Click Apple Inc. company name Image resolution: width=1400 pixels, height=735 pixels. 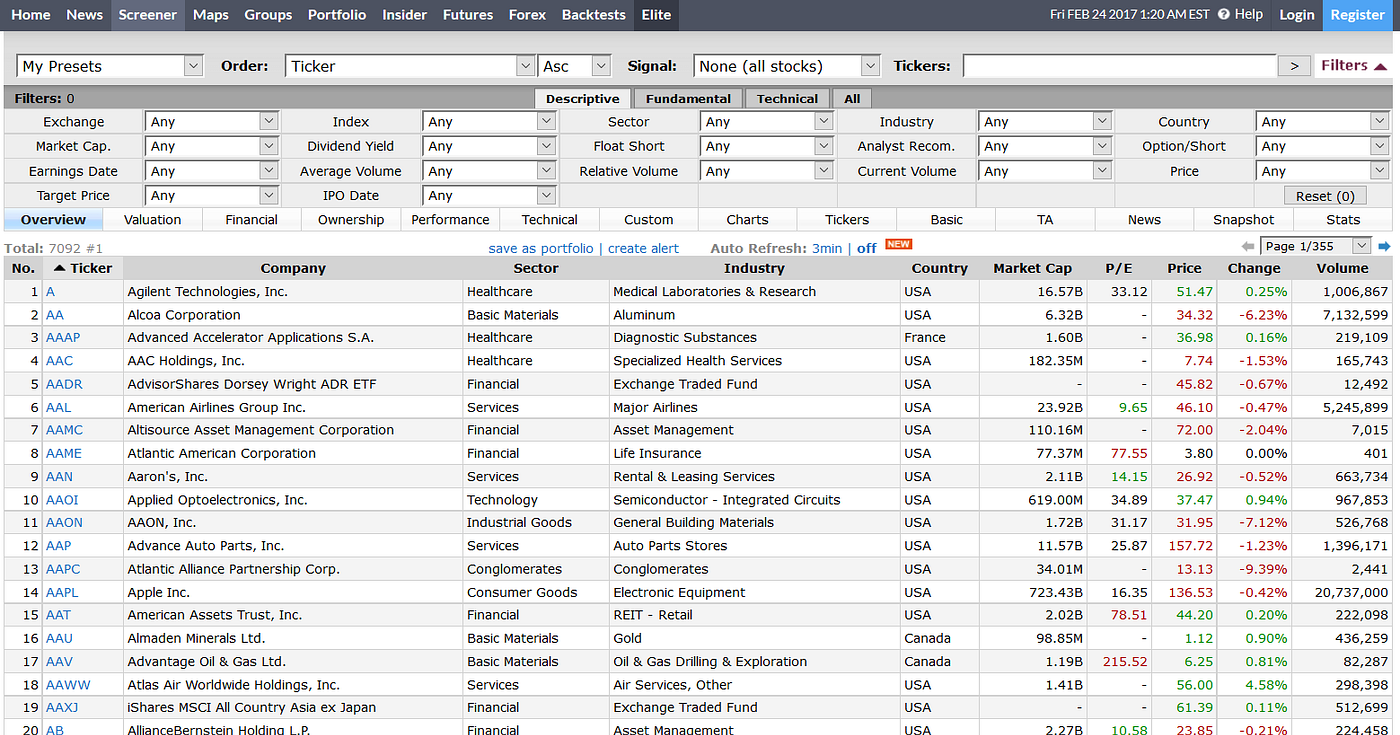click(x=159, y=592)
